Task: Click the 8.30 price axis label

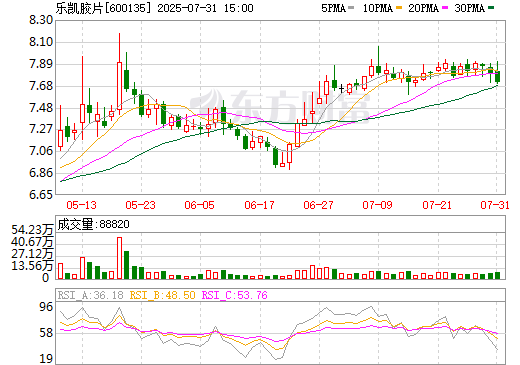Action: pos(41,20)
